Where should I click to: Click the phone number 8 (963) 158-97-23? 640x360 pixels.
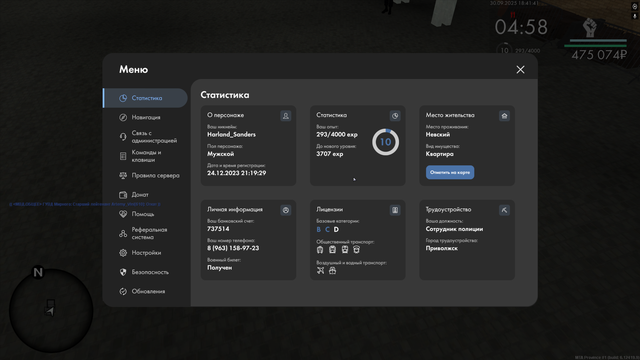tap(233, 248)
